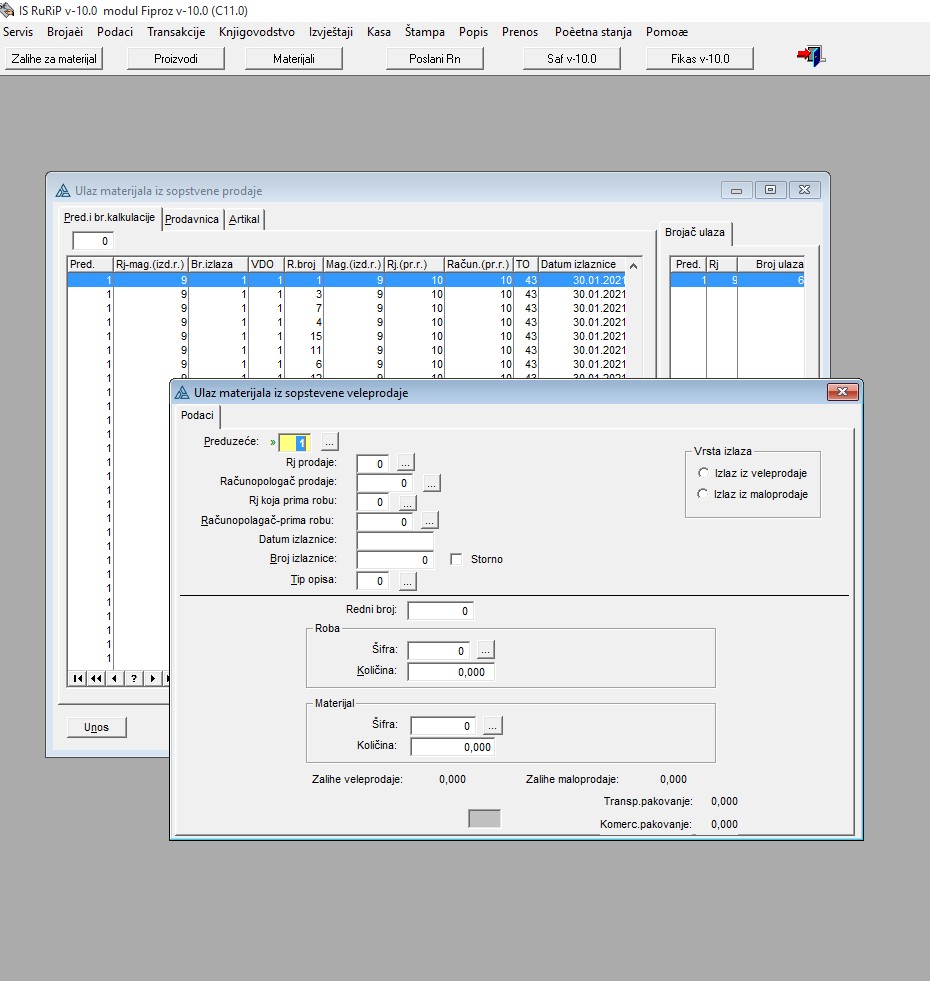Image resolution: width=930 pixels, height=981 pixels.
Task: Click the Datum izlaznice input field
Action: [395, 540]
